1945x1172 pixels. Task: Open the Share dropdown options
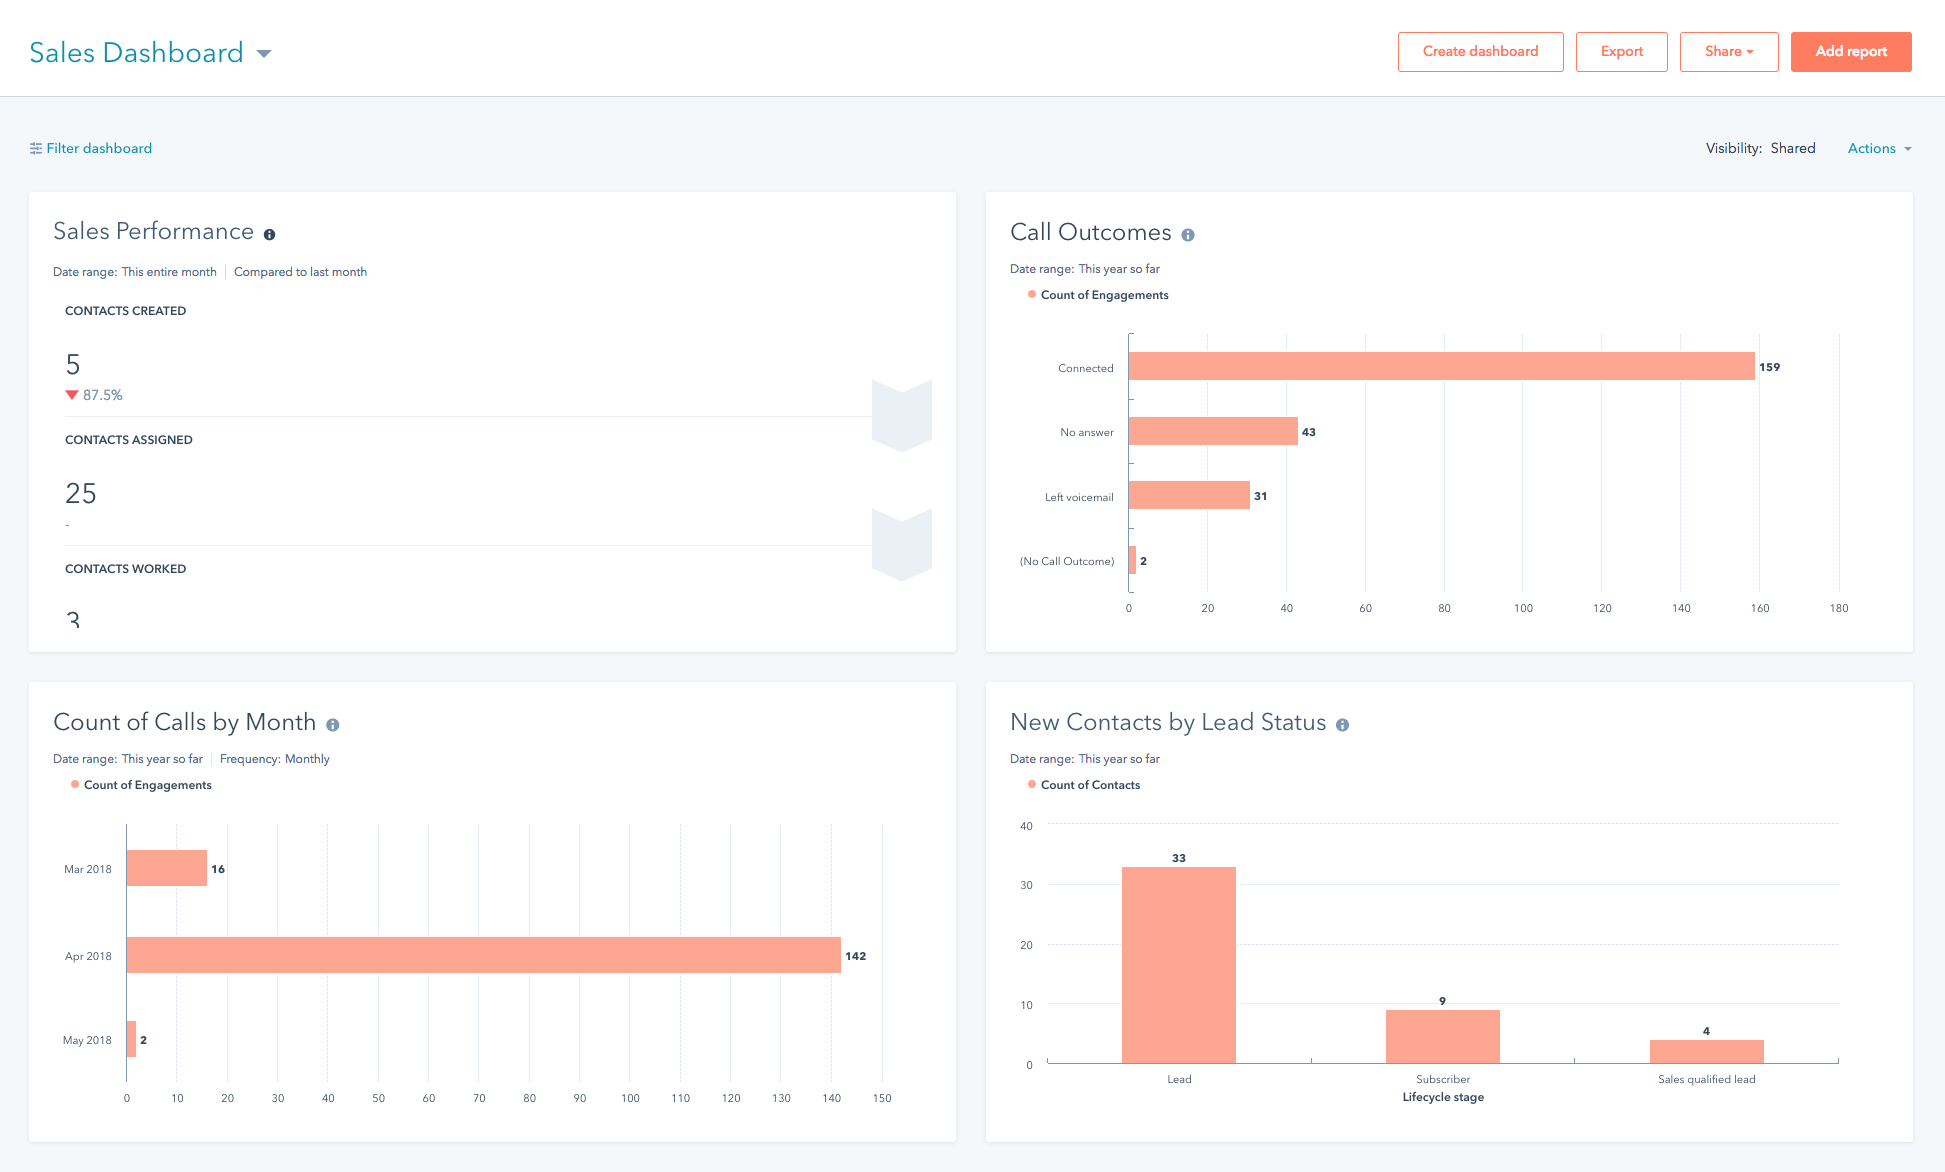1727,51
